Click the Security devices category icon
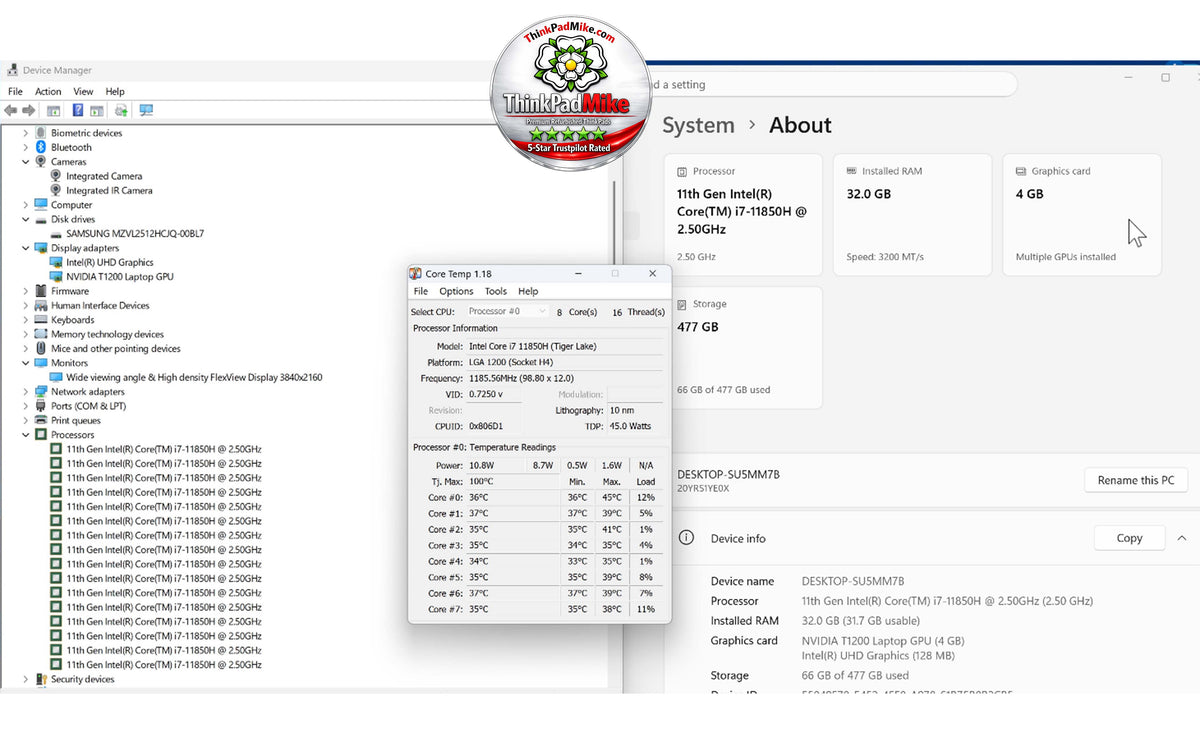 click(x=41, y=679)
